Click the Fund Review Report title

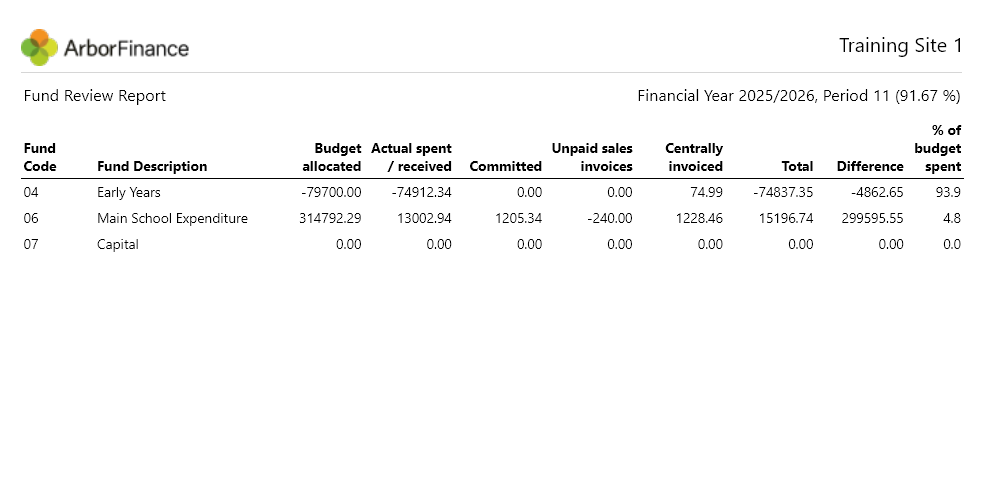[95, 96]
